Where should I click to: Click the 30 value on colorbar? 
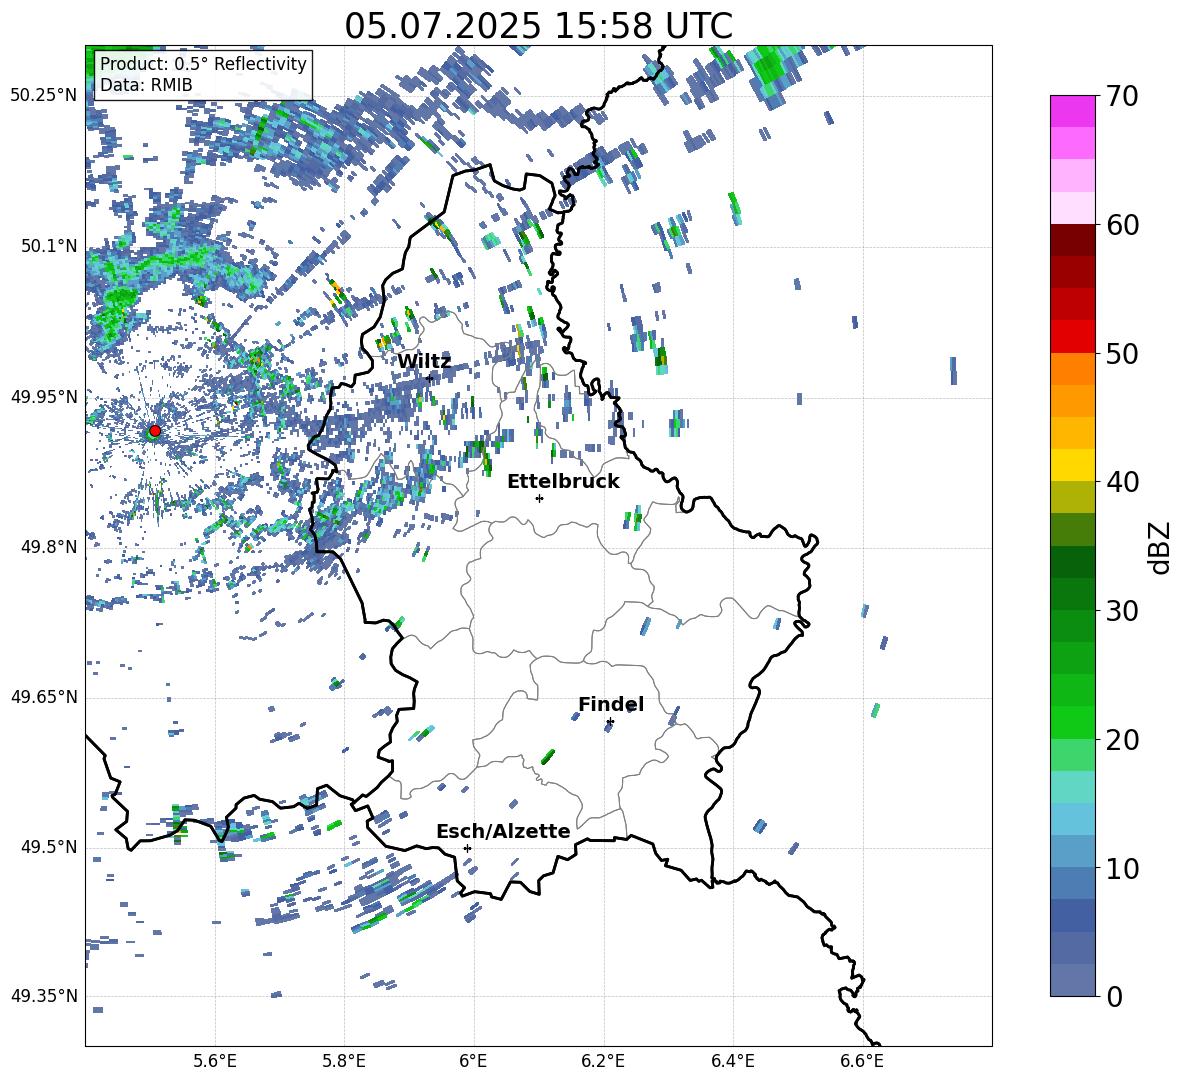tap(1122, 611)
